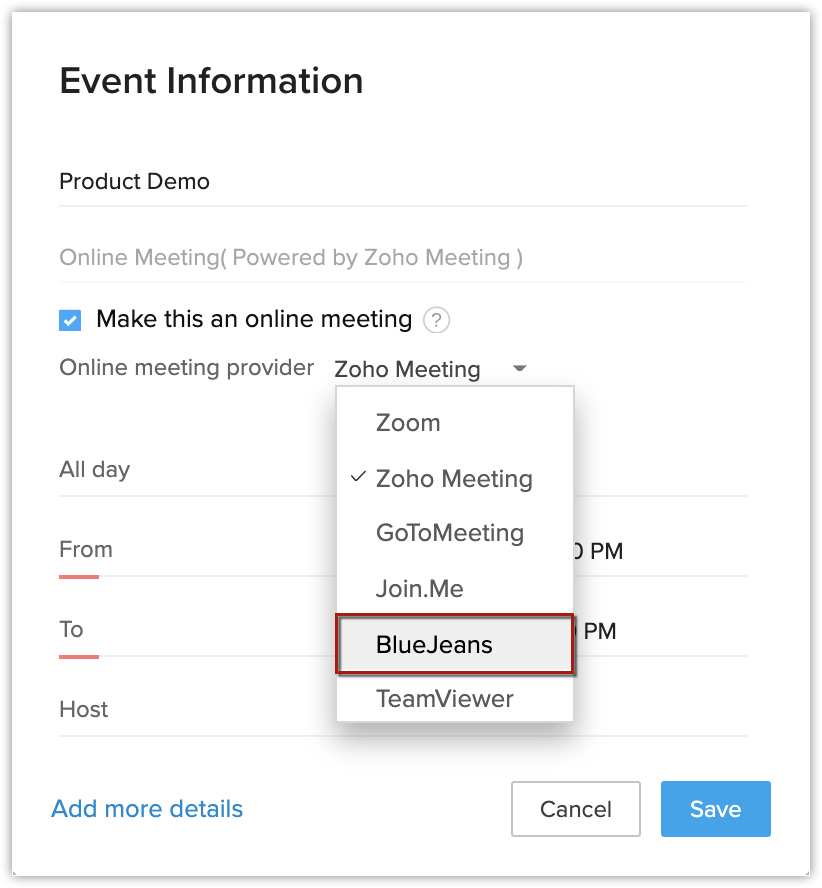822x888 pixels.
Task: Collapse the online meeting provider dropdown arrow
Action: [519, 369]
